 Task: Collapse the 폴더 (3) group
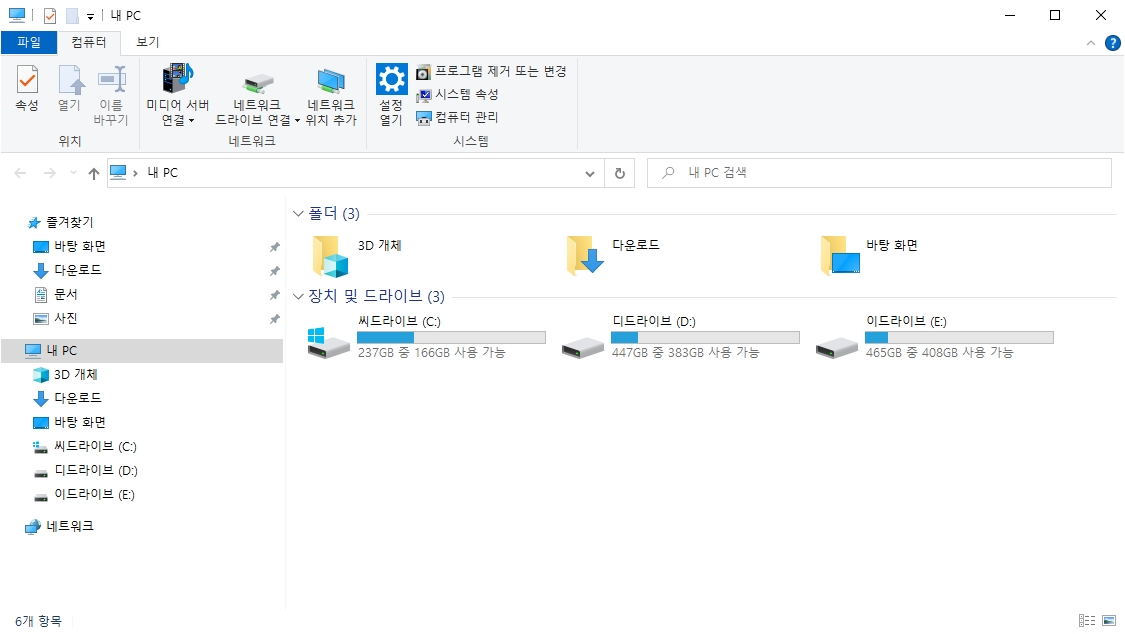pos(298,214)
